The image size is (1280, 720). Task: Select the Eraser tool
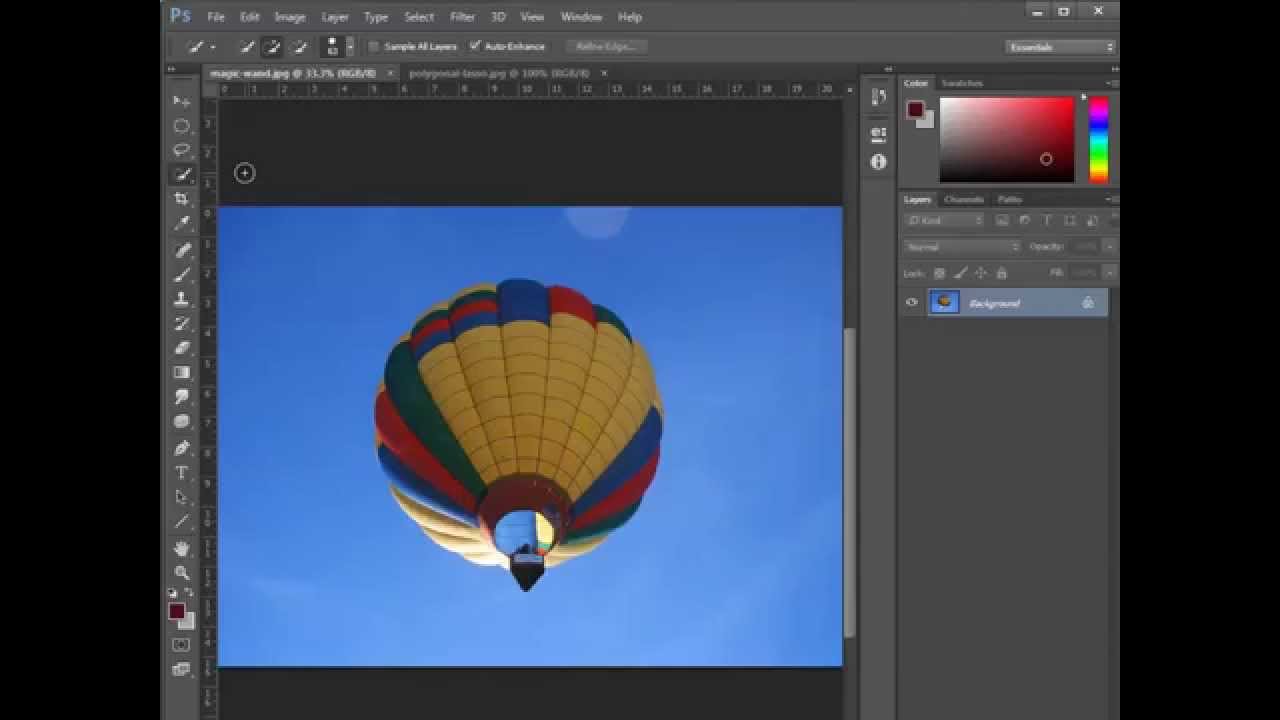pos(181,348)
